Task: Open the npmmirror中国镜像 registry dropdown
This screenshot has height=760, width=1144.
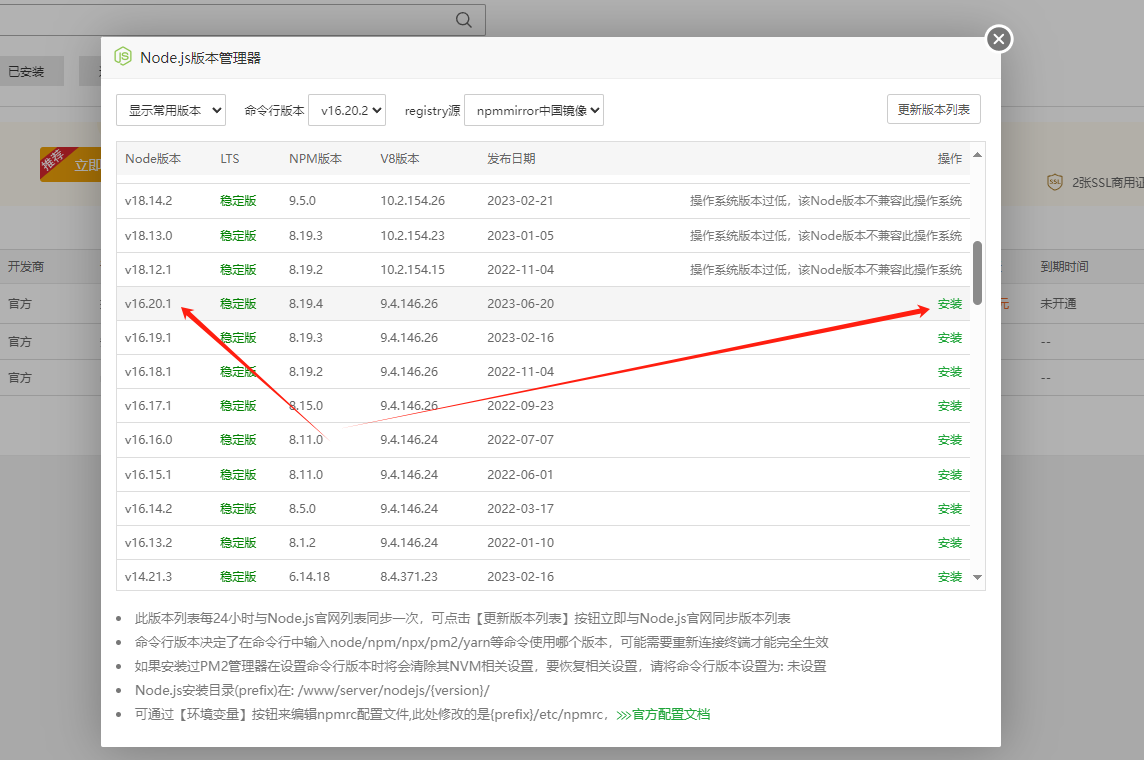Action: (x=533, y=110)
